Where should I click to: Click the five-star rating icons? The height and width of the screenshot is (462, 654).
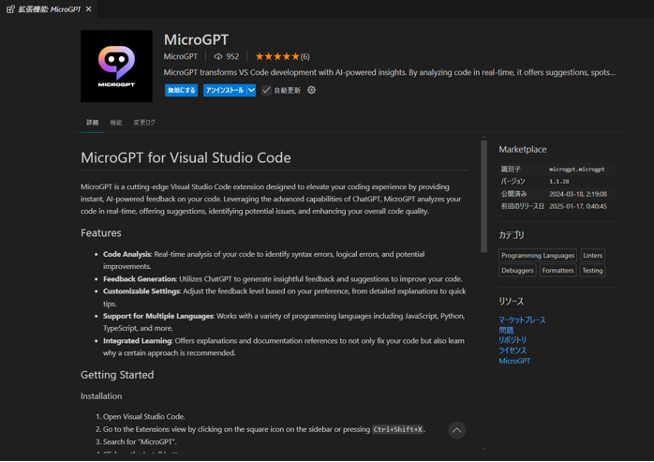coord(277,56)
